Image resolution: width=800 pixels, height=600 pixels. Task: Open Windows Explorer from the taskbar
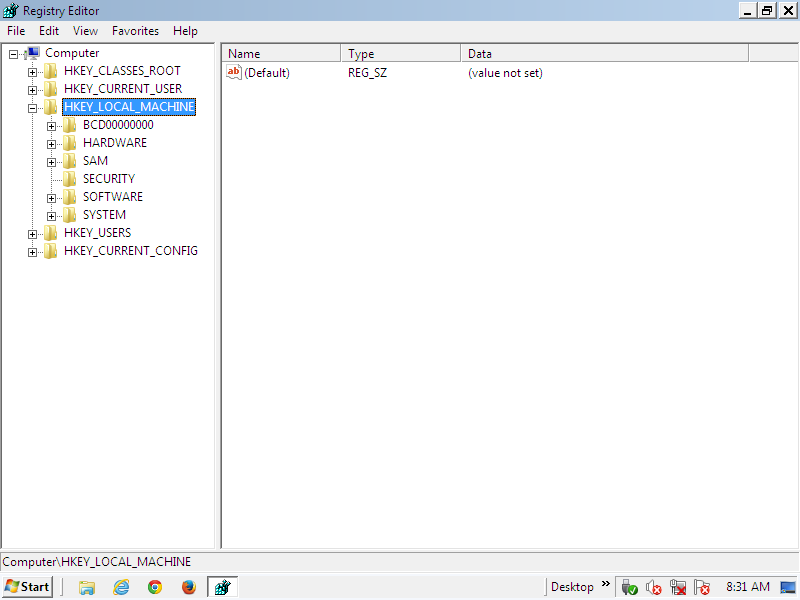click(x=87, y=587)
